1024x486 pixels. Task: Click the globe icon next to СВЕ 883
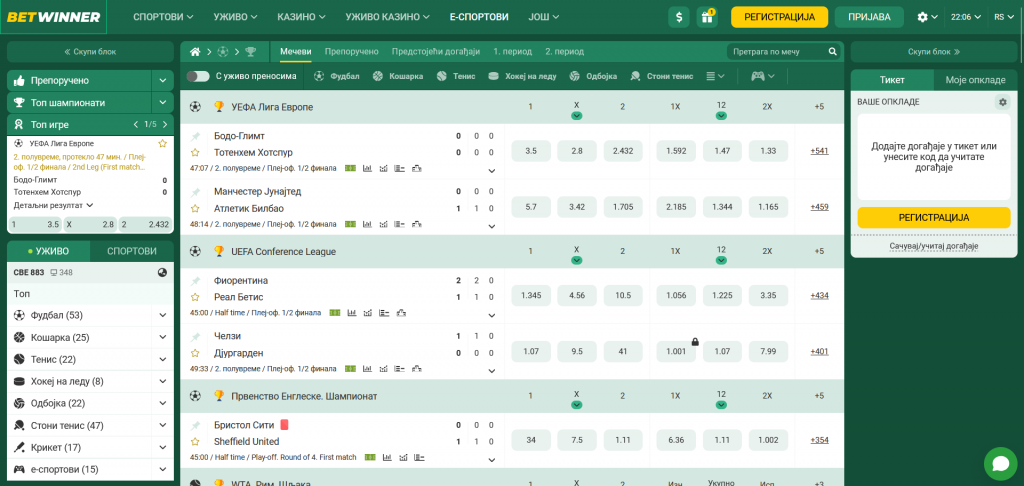163,272
